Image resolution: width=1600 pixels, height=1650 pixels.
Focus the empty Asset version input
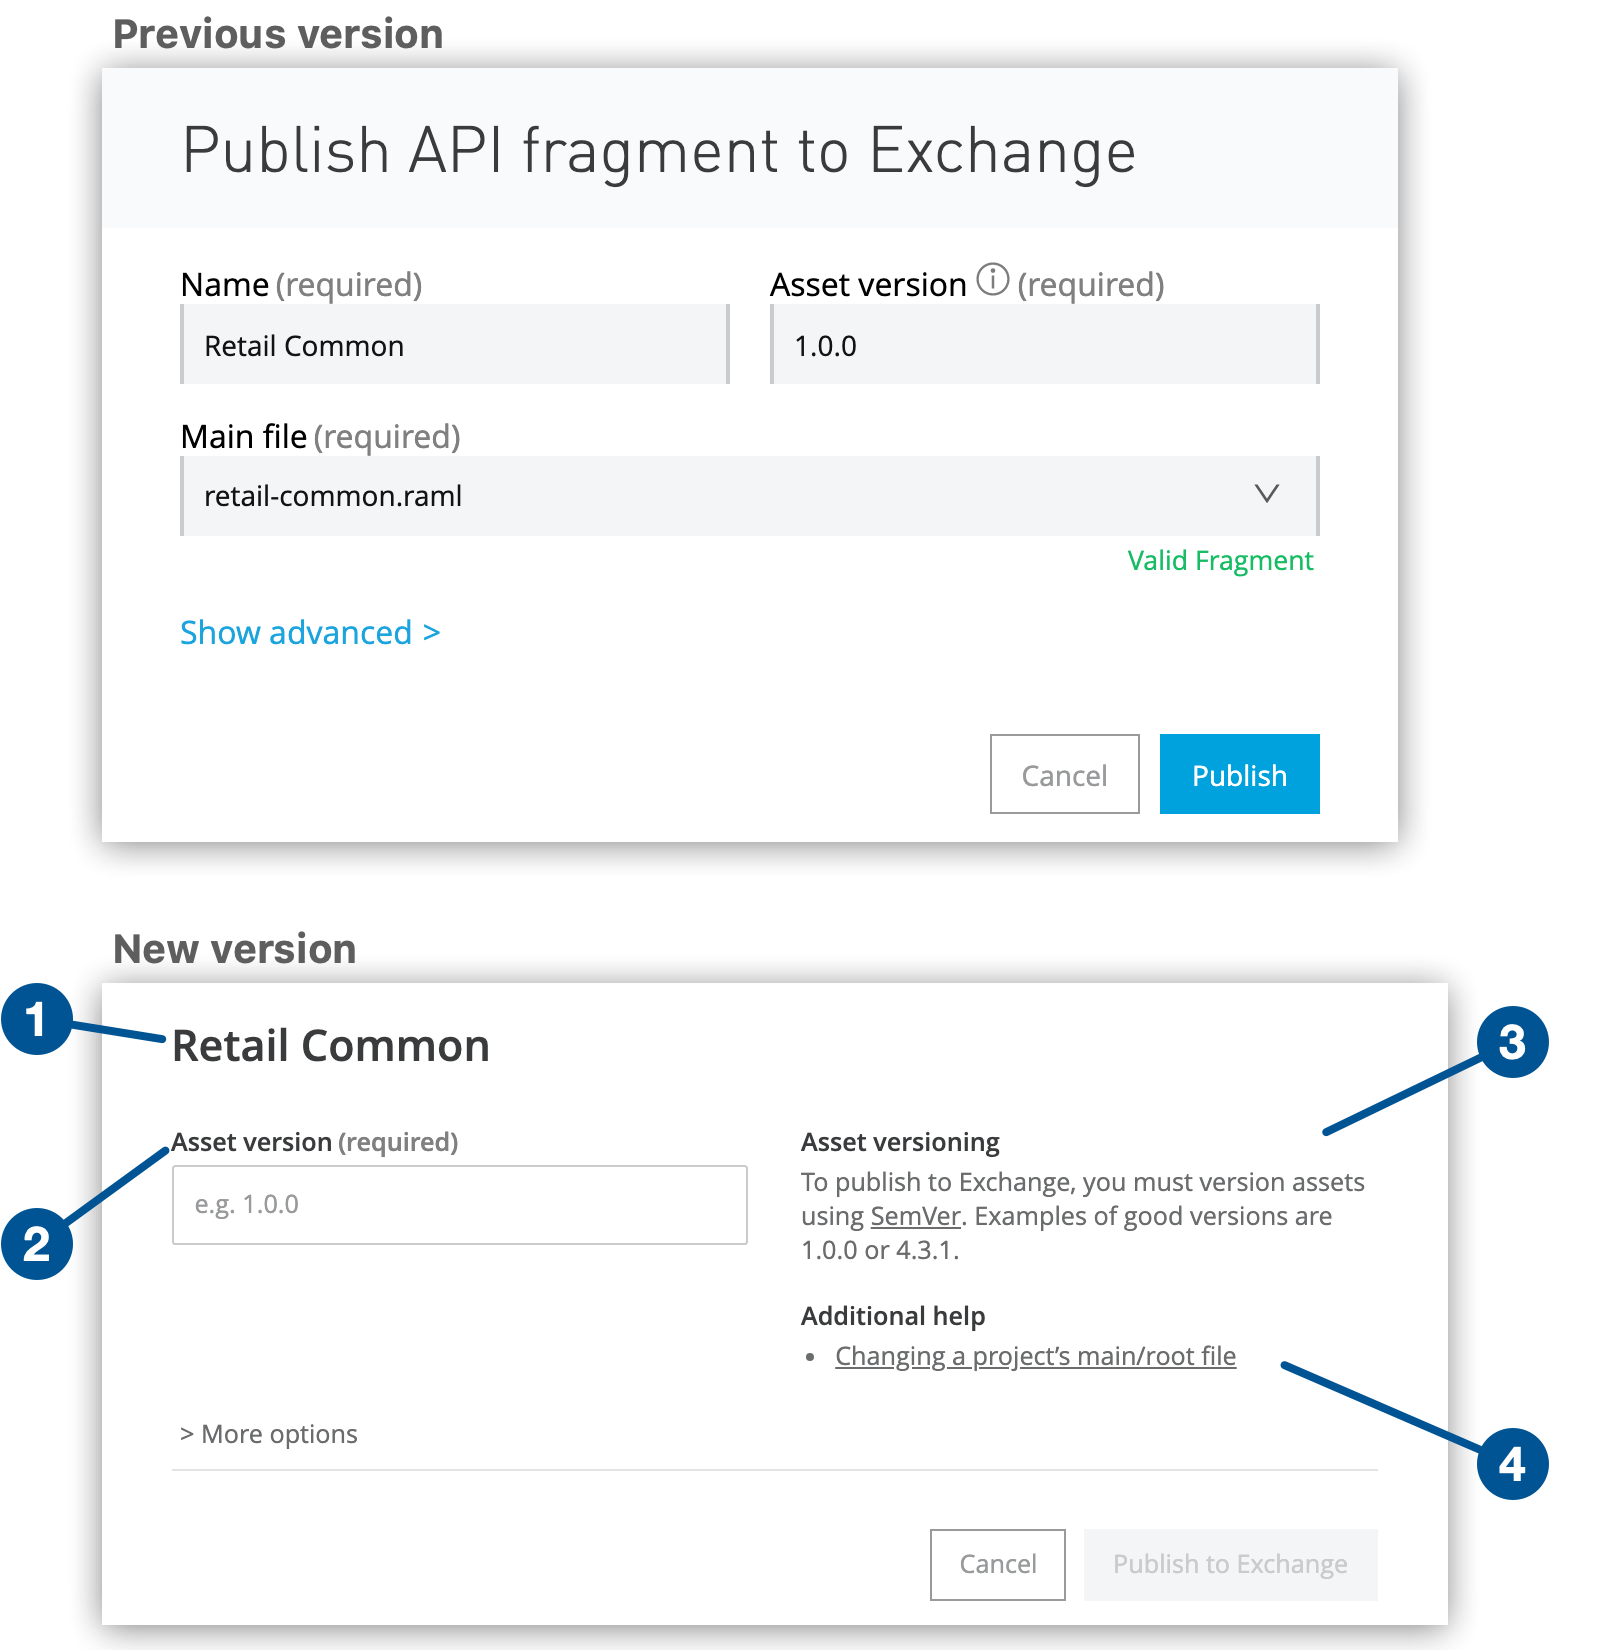point(458,1204)
